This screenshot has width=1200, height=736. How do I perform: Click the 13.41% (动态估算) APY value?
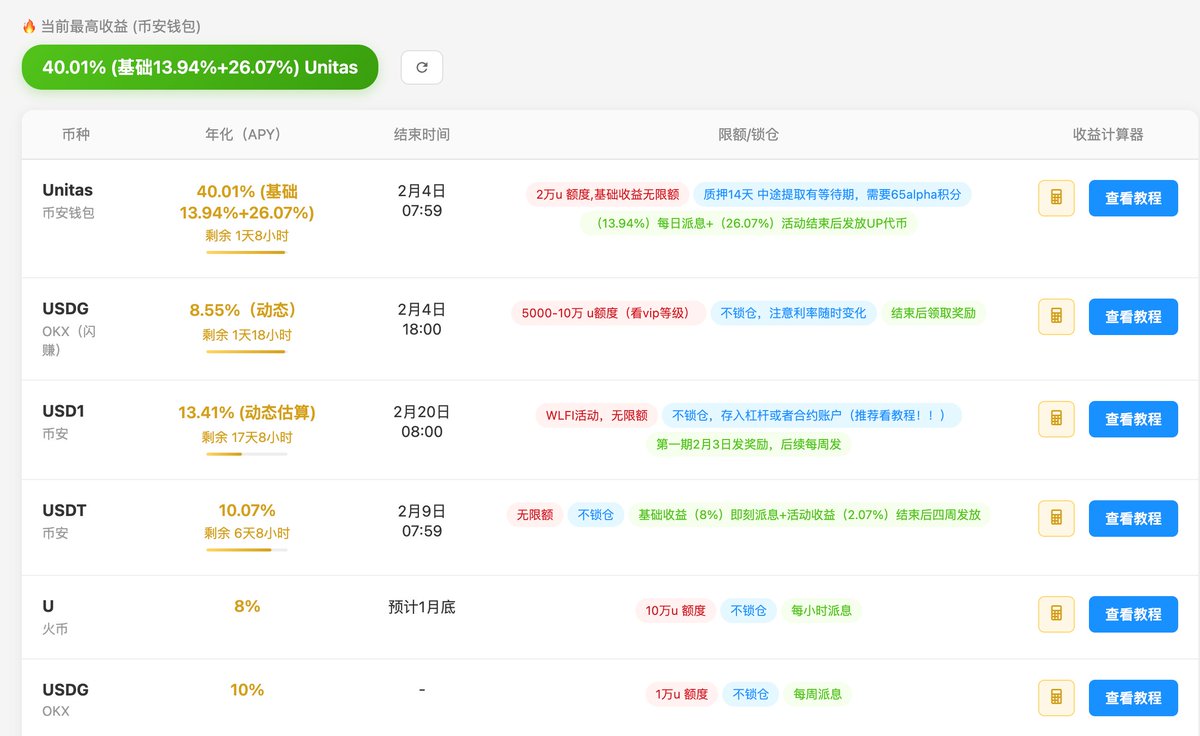[x=246, y=412]
